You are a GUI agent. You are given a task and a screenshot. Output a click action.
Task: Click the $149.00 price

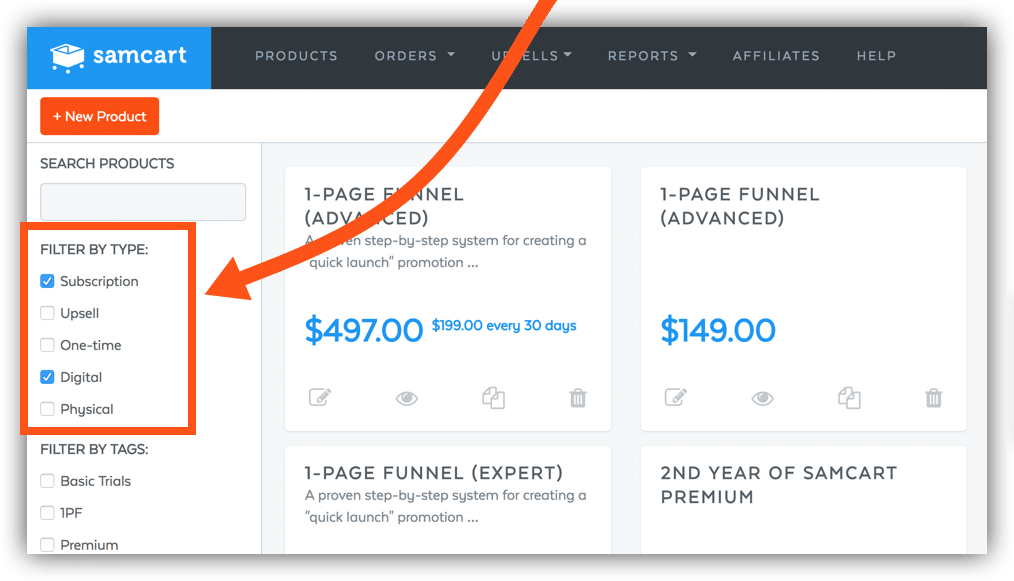click(718, 330)
